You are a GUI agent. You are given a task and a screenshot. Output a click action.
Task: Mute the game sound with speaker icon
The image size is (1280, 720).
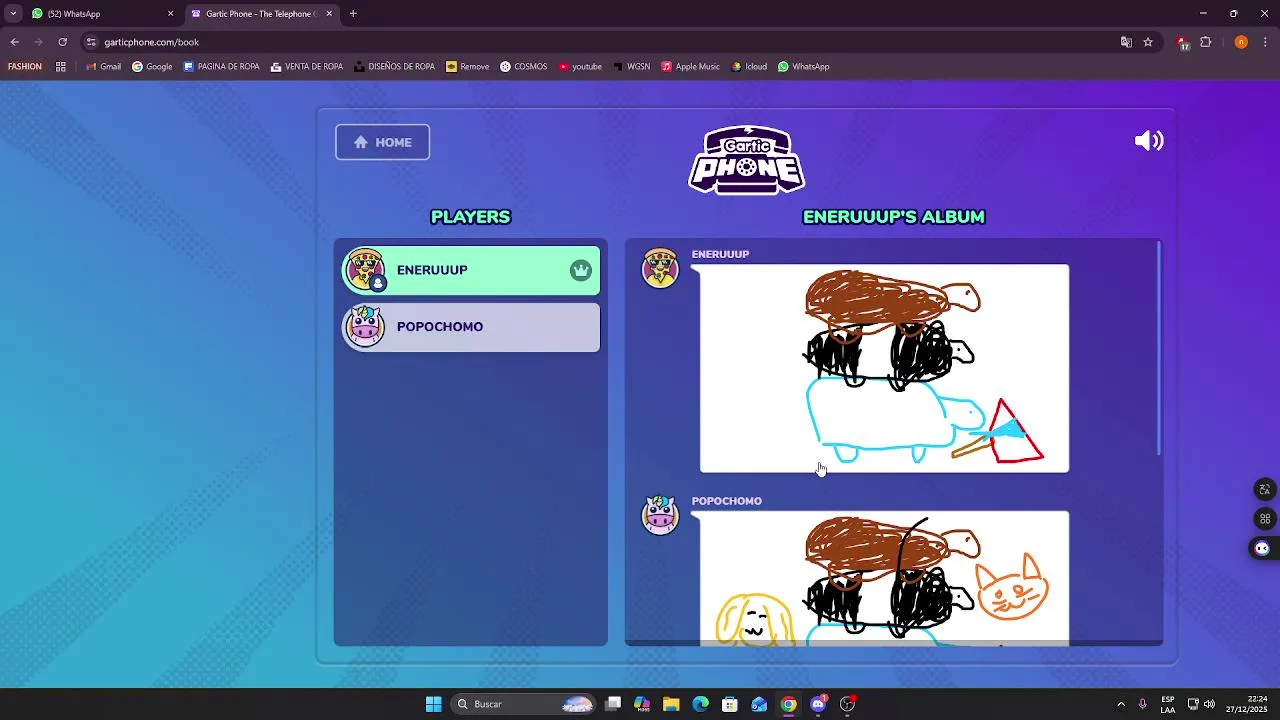pyautogui.click(x=1149, y=141)
